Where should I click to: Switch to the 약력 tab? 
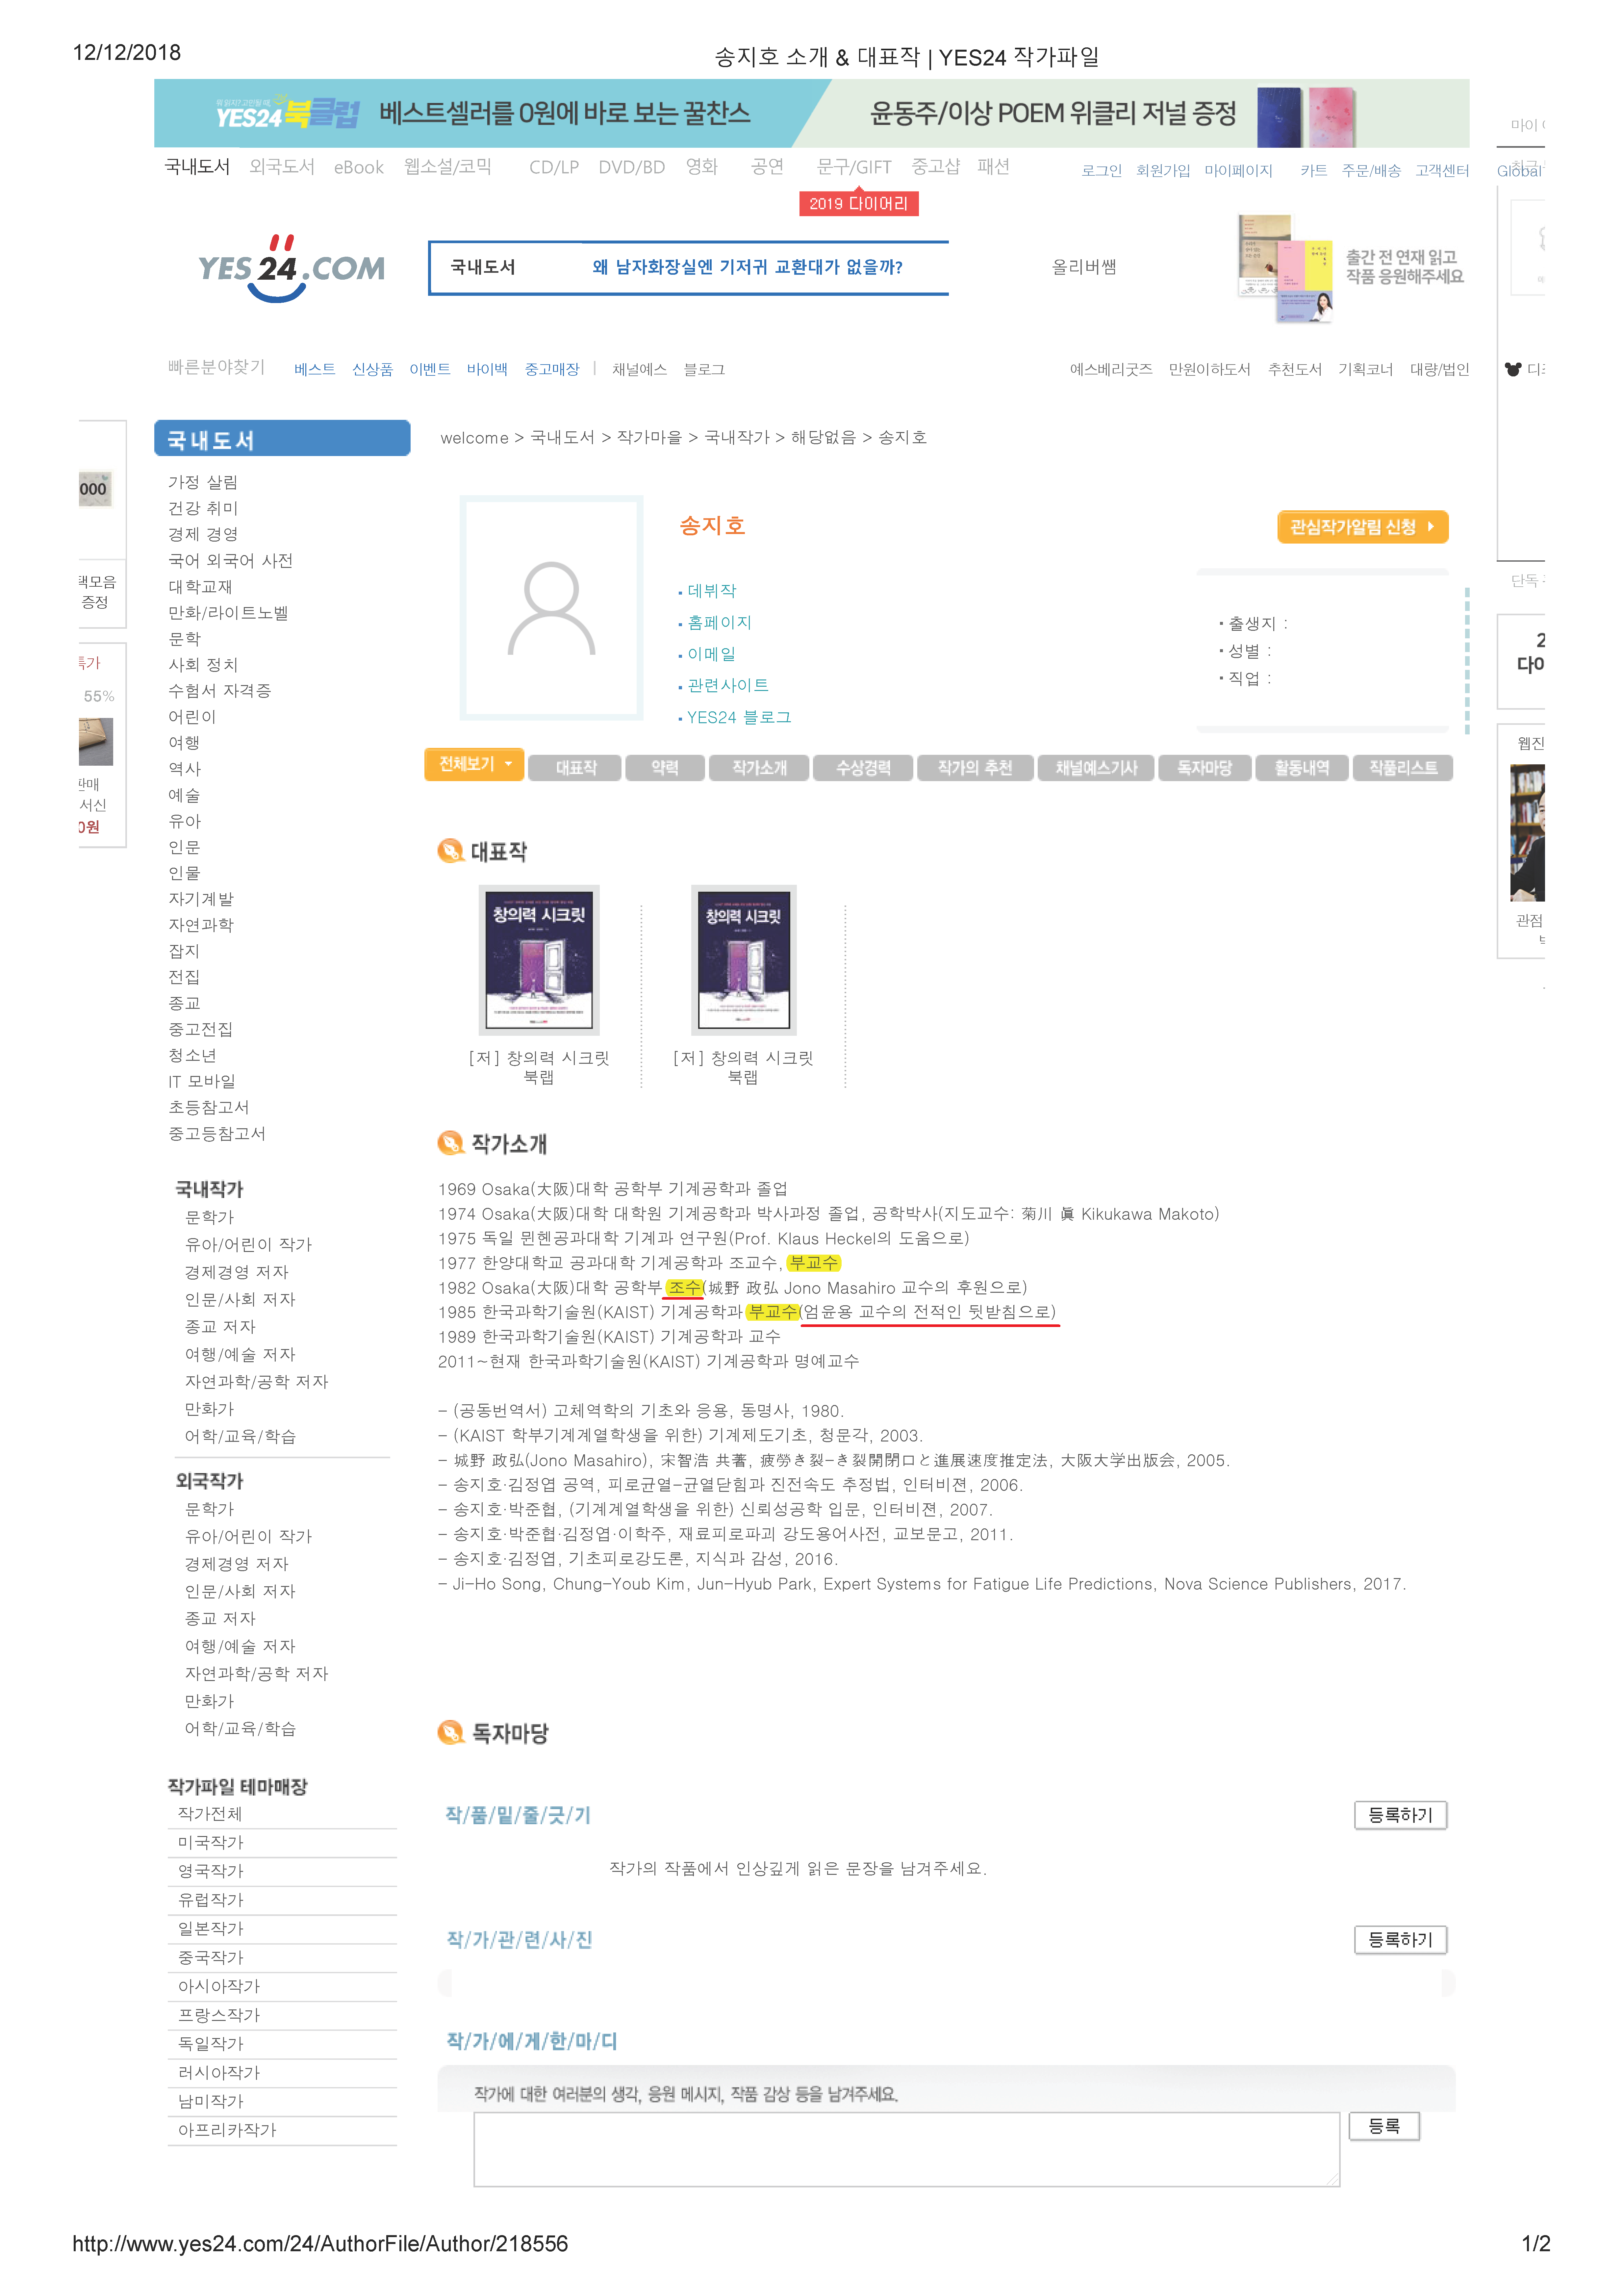point(665,768)
